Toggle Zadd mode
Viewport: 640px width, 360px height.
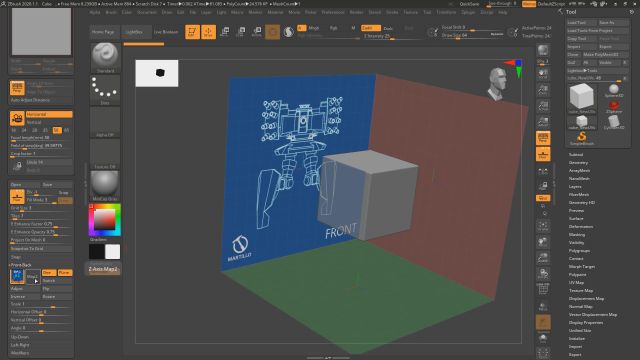pos(370,28)
